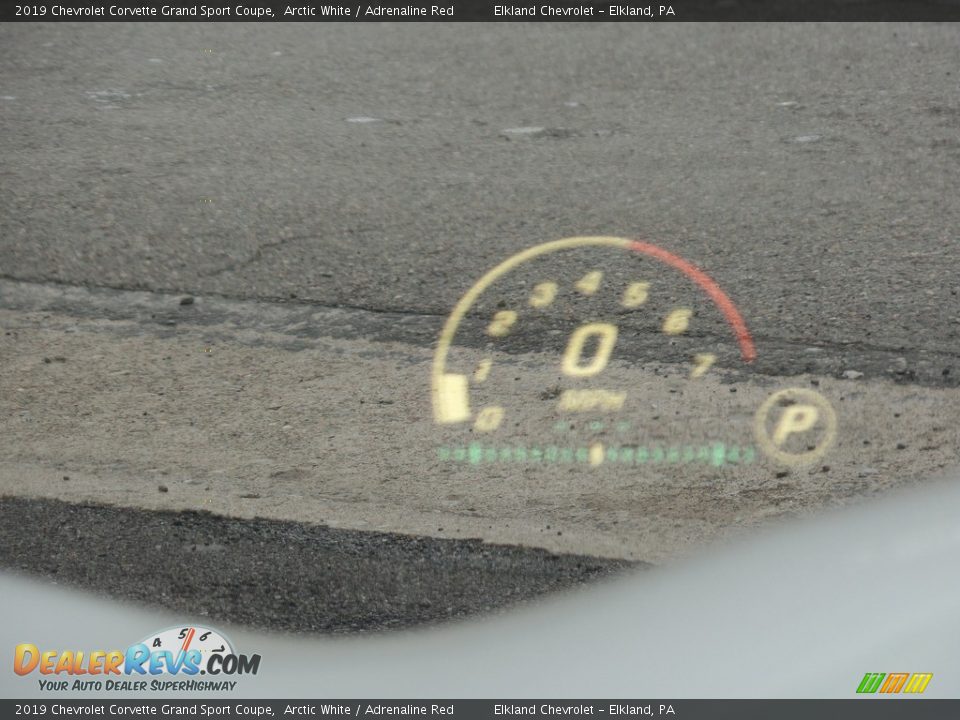Screen dimensions: 960x720
Task: Click the tachometer needle block near 1
Action: point(451,397)
